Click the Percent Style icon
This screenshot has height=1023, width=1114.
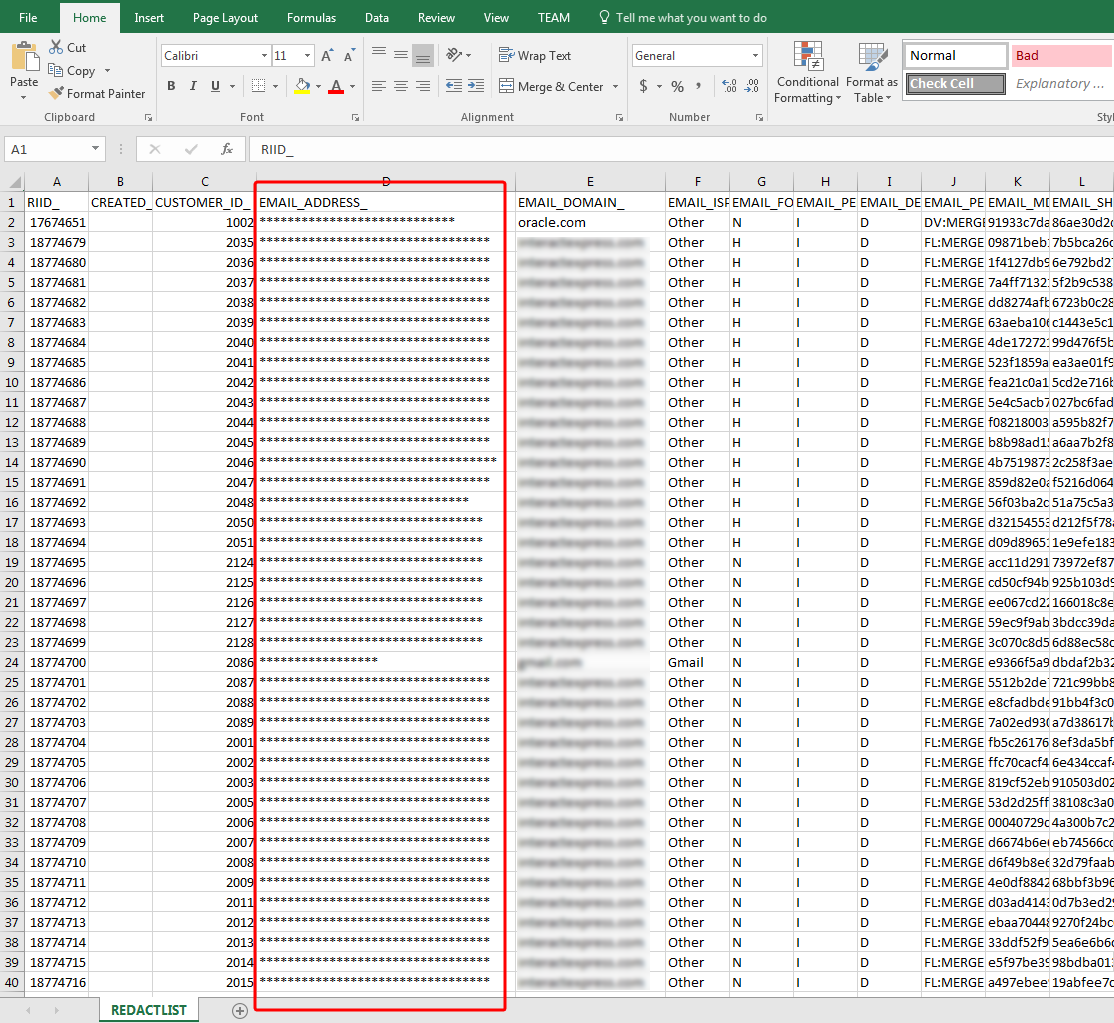point(676,86)
